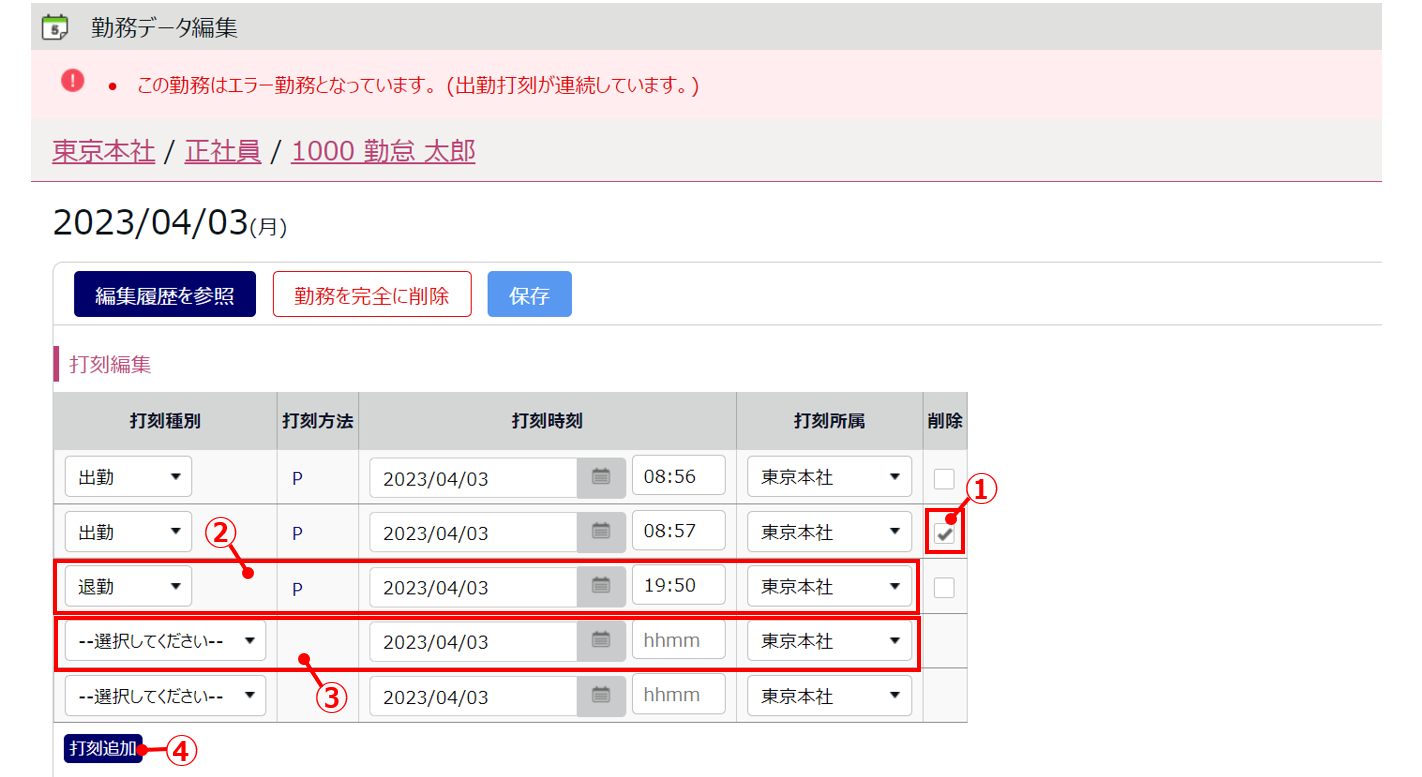
Task: Click the 保存 button
Action: (x=530, y=295)
